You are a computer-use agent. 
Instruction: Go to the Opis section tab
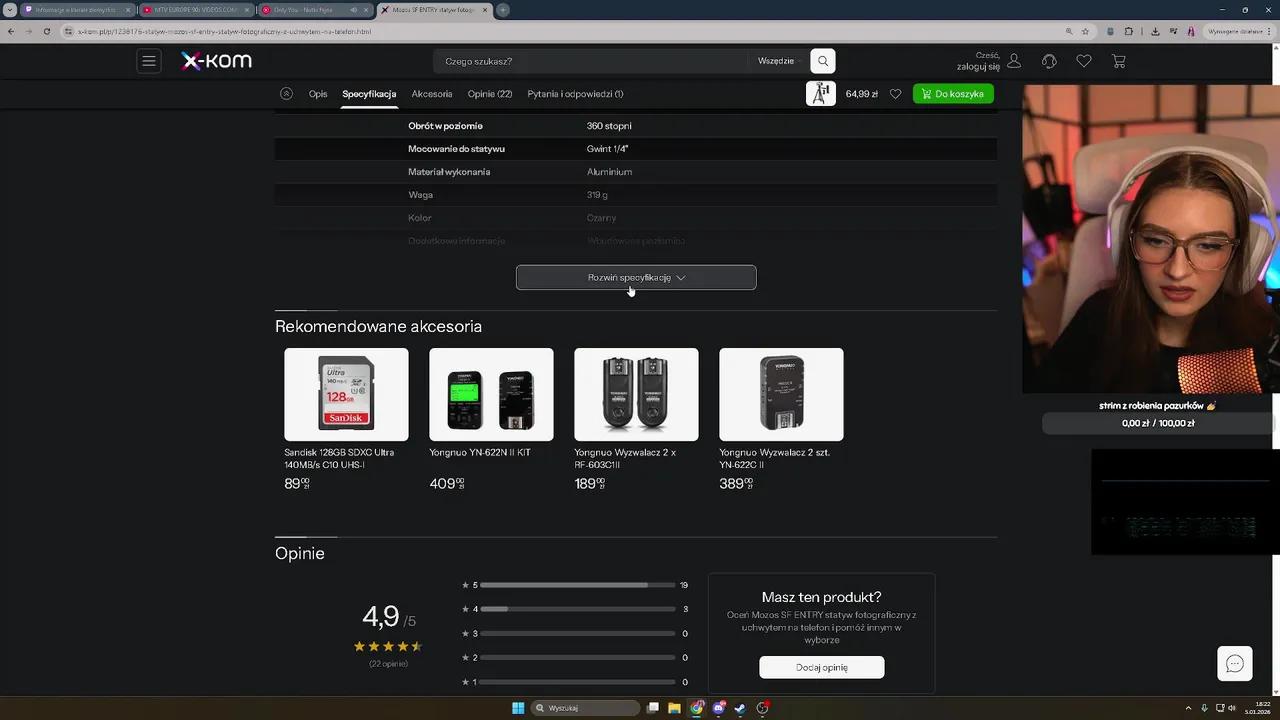click(318, 94)
